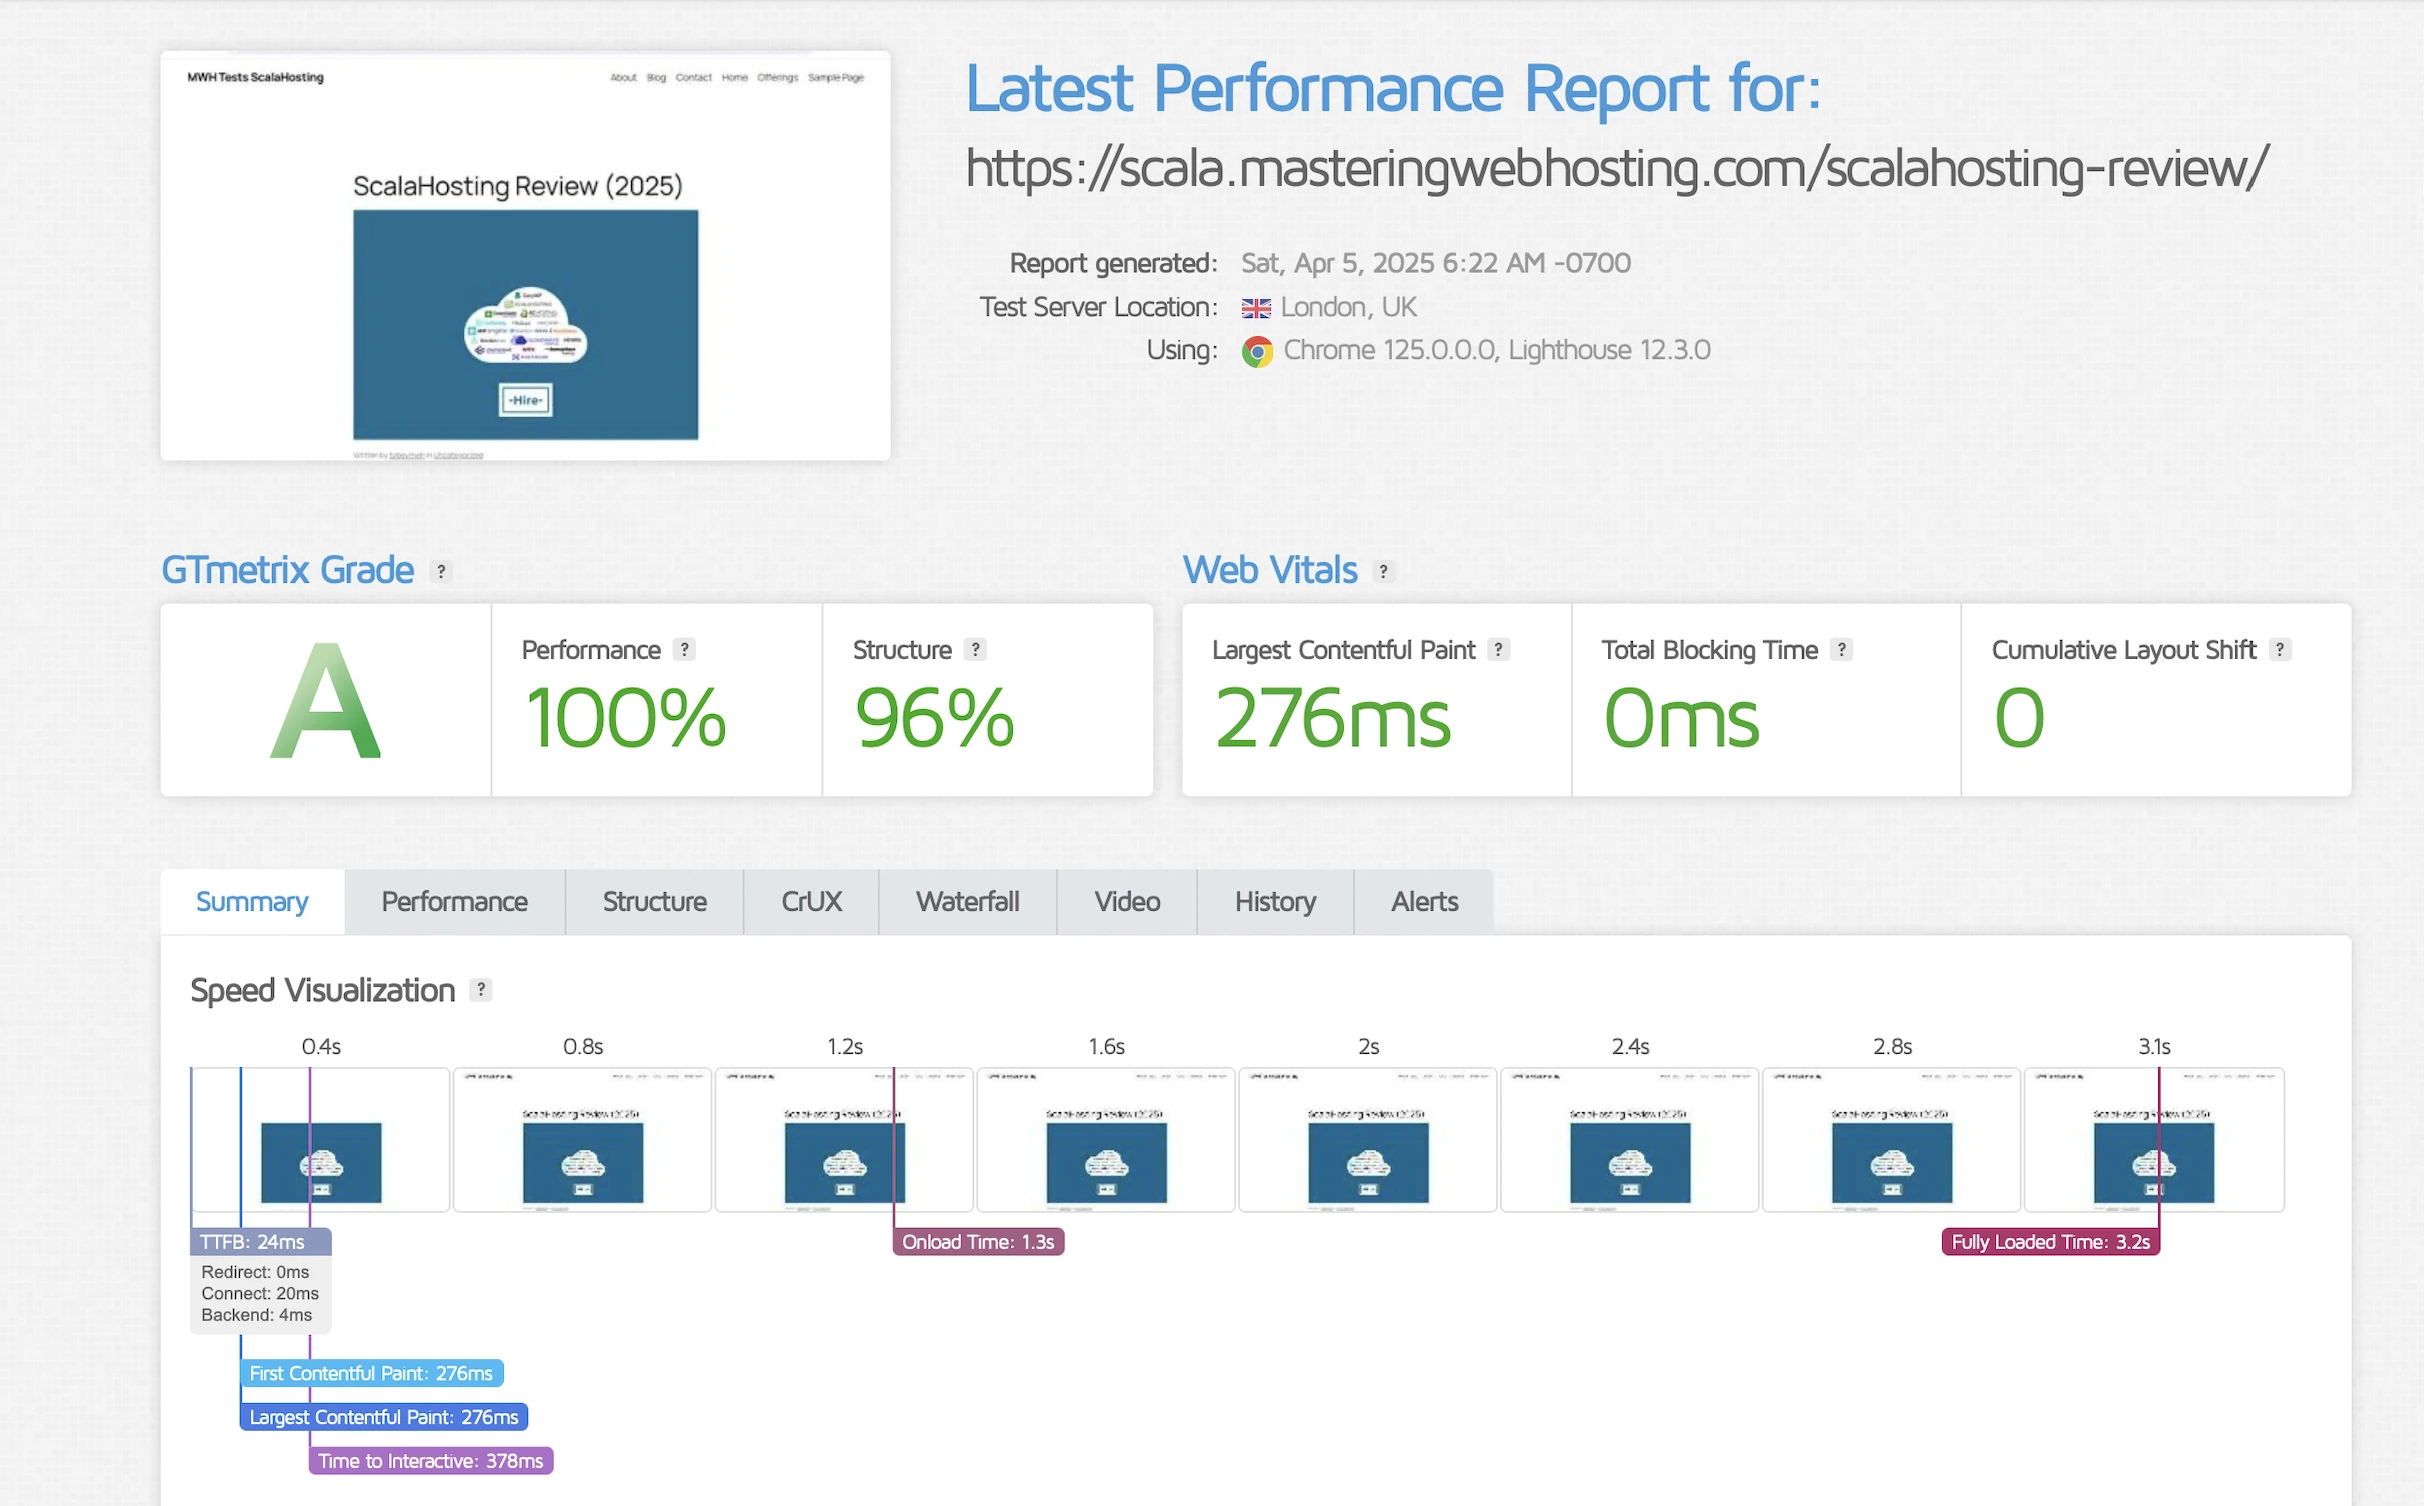Open Total Blocking Time help icon
This screenshot has width=2424, height=1506.
(1841, 649)
